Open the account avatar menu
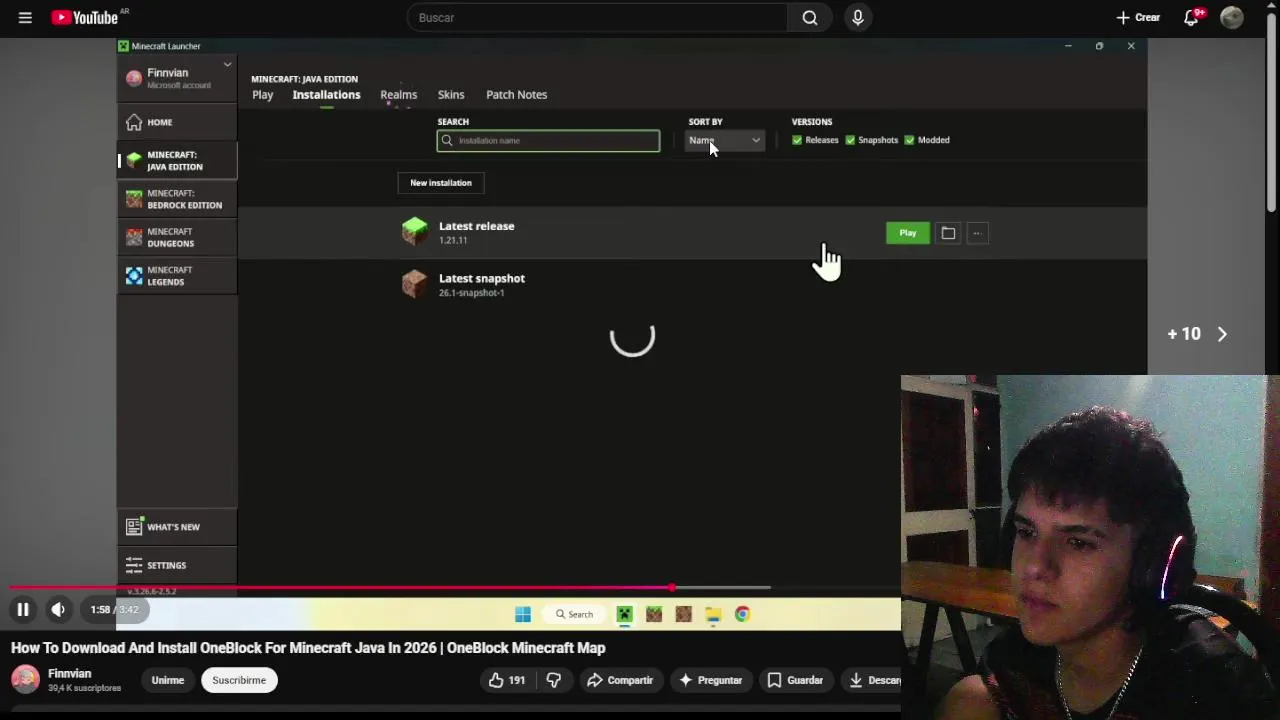 tap(1232, 17)
